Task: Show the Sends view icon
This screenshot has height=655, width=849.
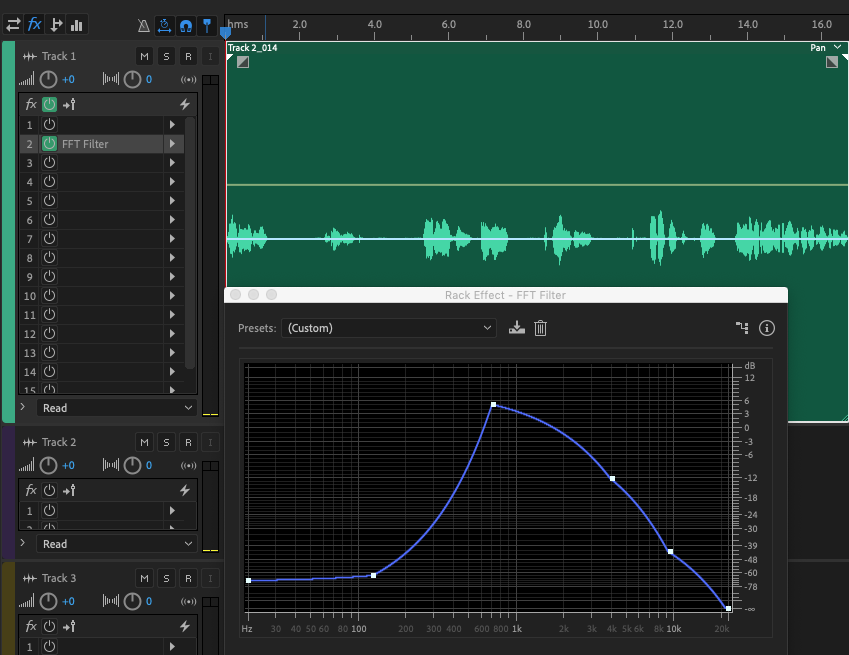Action: pos(56,25)
